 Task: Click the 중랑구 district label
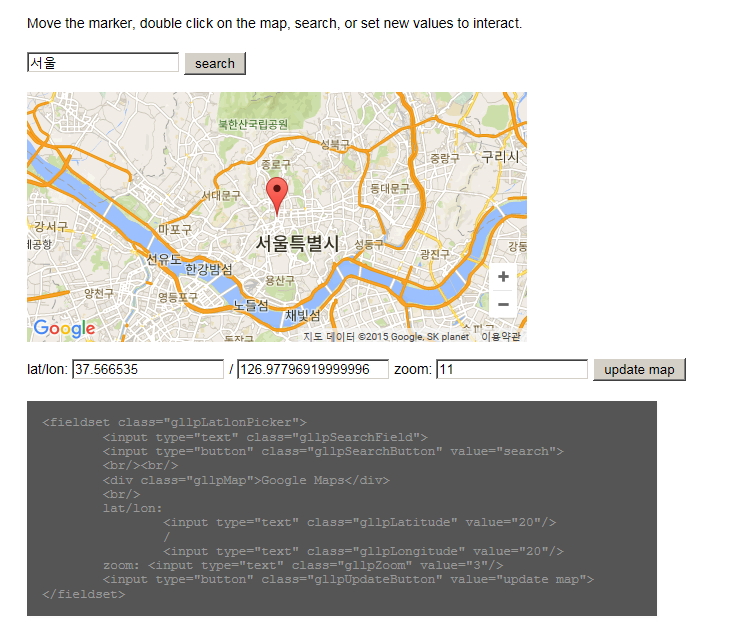(x=445, y=158)
